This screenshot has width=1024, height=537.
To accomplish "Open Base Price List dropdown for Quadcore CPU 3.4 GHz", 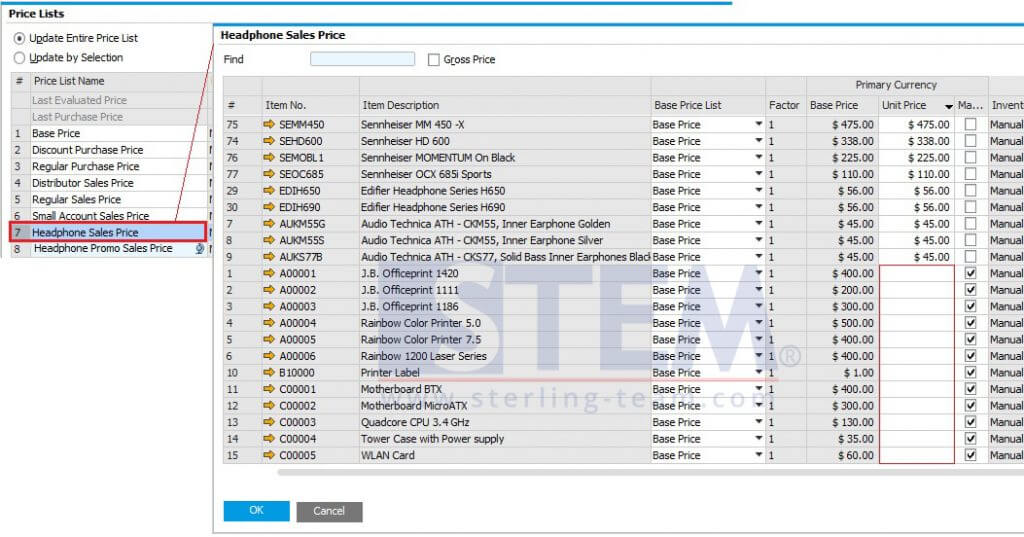I will (758, 422).
